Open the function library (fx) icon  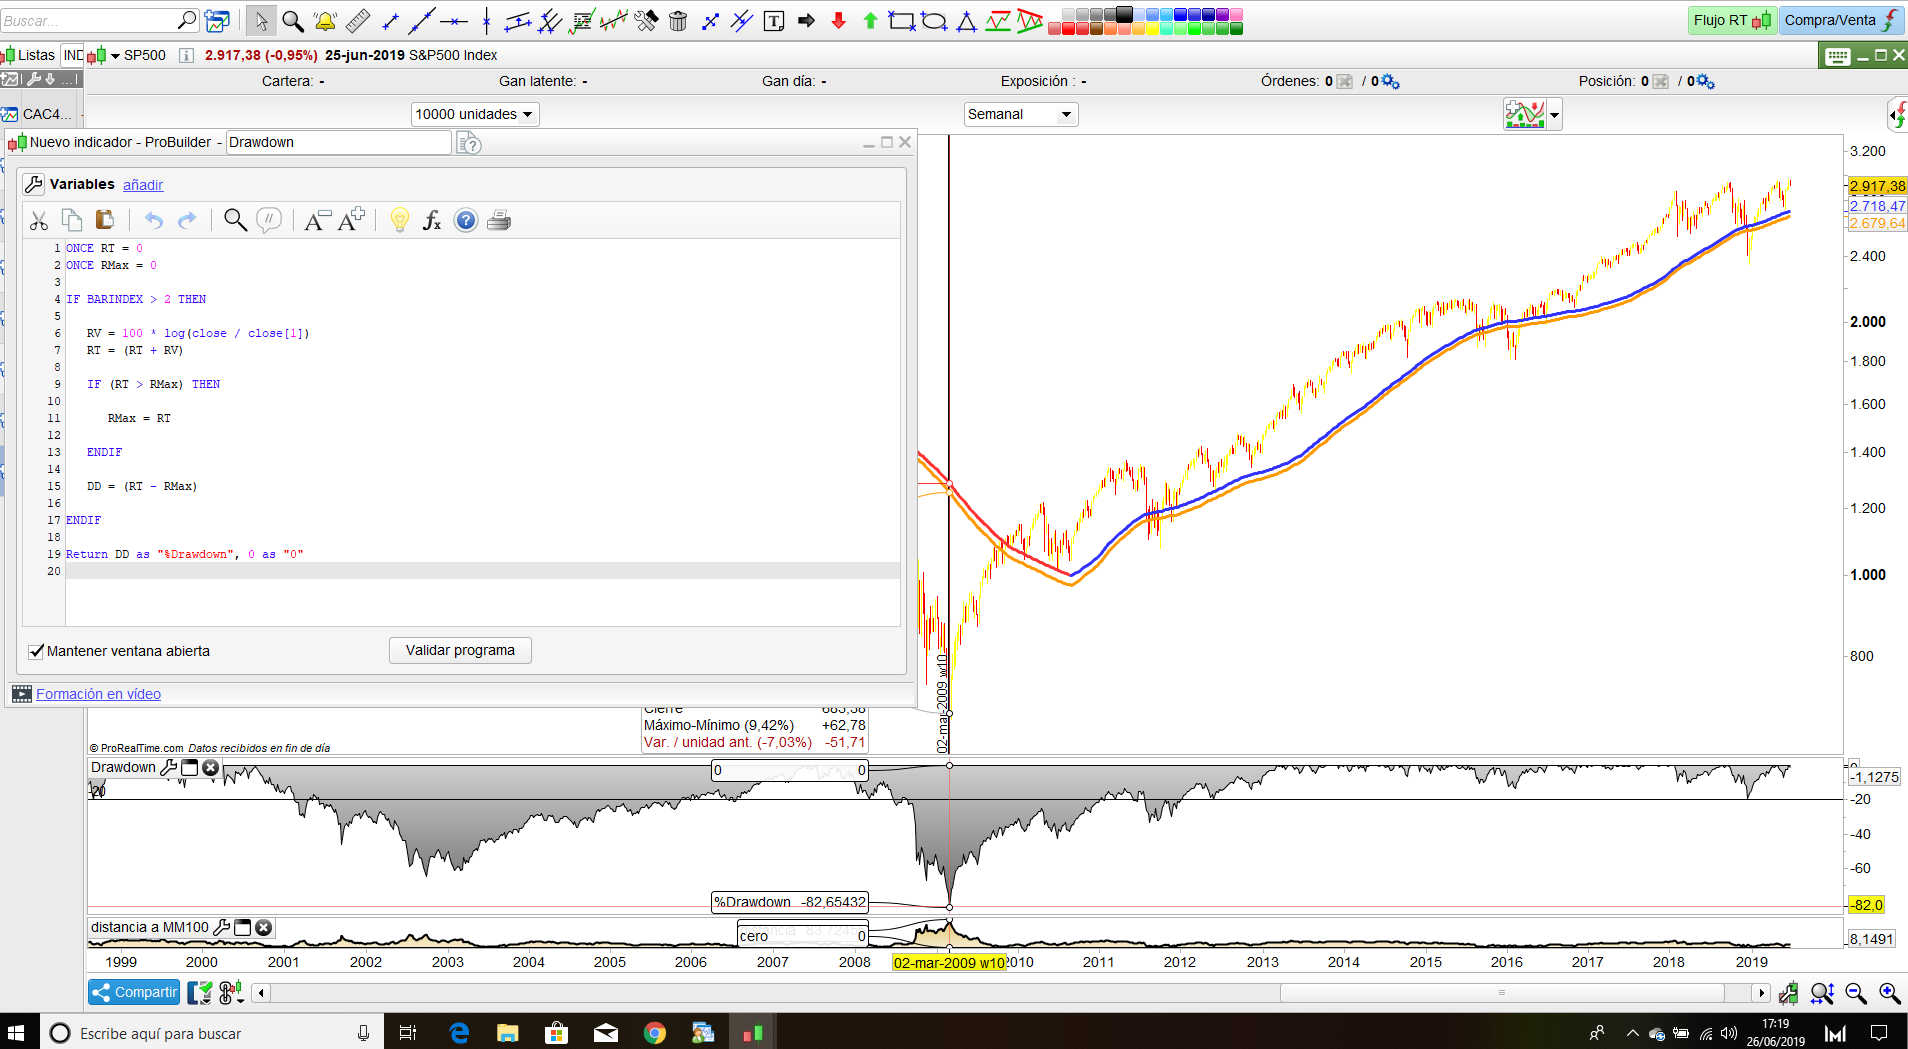point(432,220)
